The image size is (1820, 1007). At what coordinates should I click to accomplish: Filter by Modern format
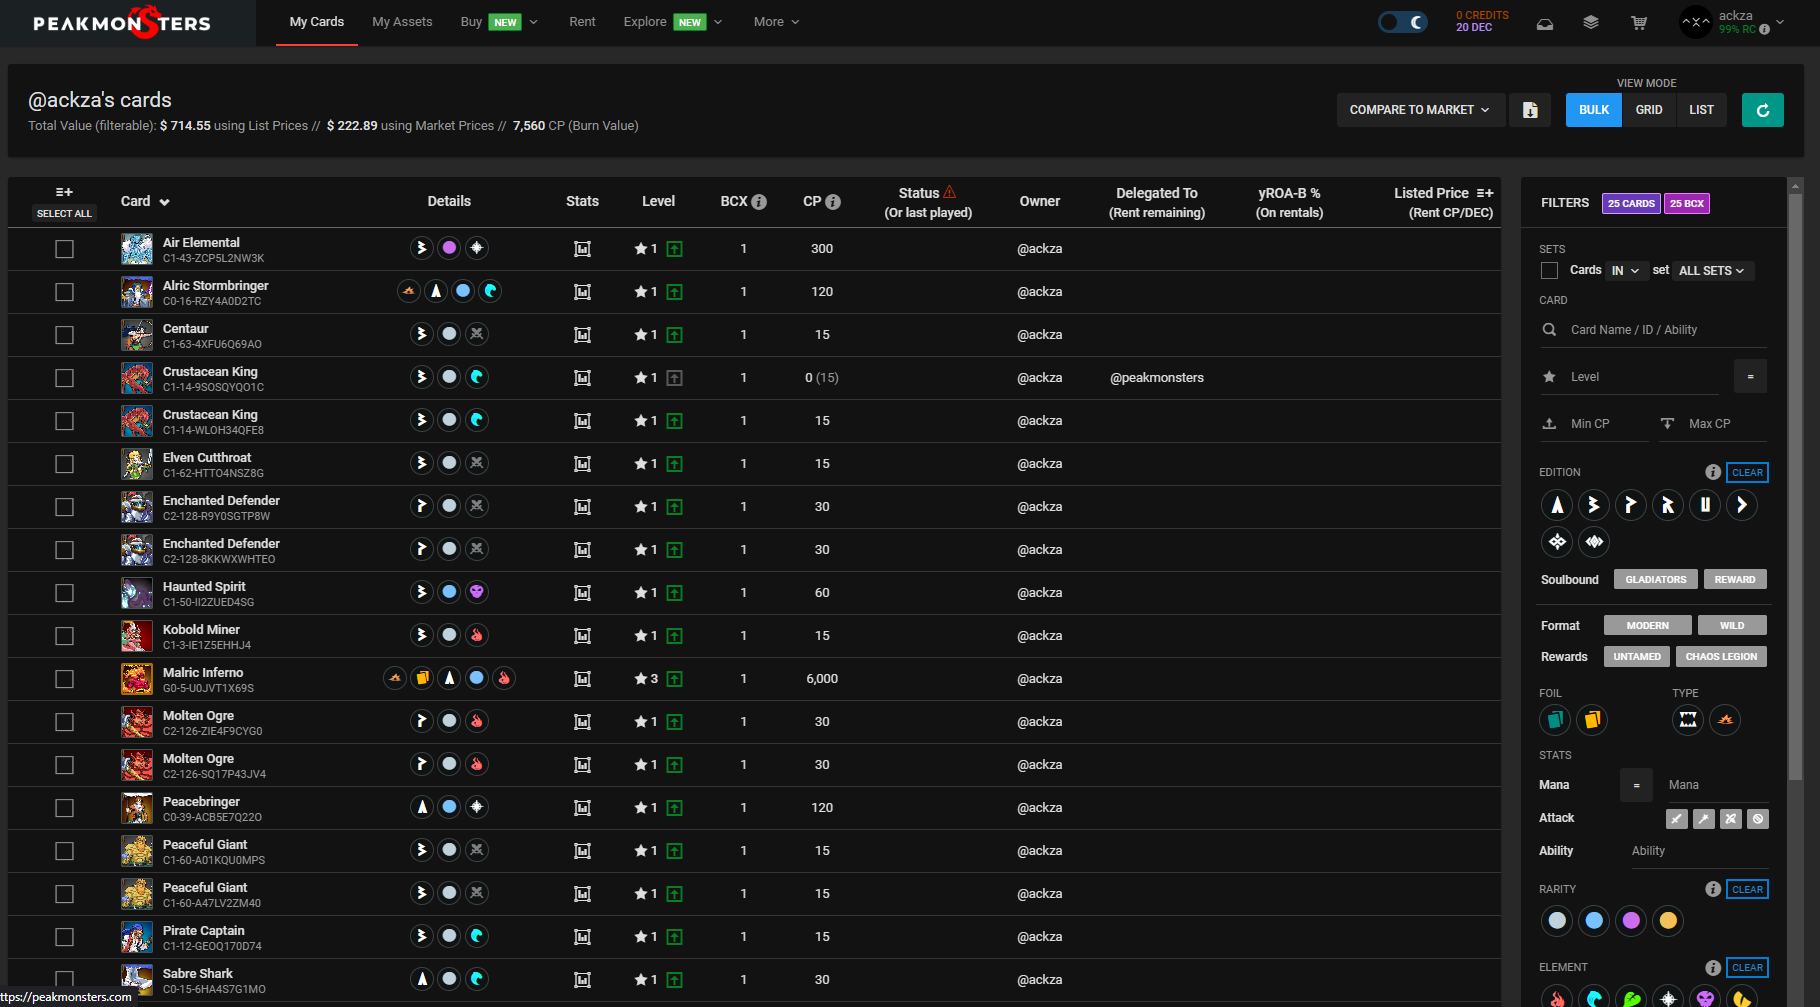pos(1648,626)
